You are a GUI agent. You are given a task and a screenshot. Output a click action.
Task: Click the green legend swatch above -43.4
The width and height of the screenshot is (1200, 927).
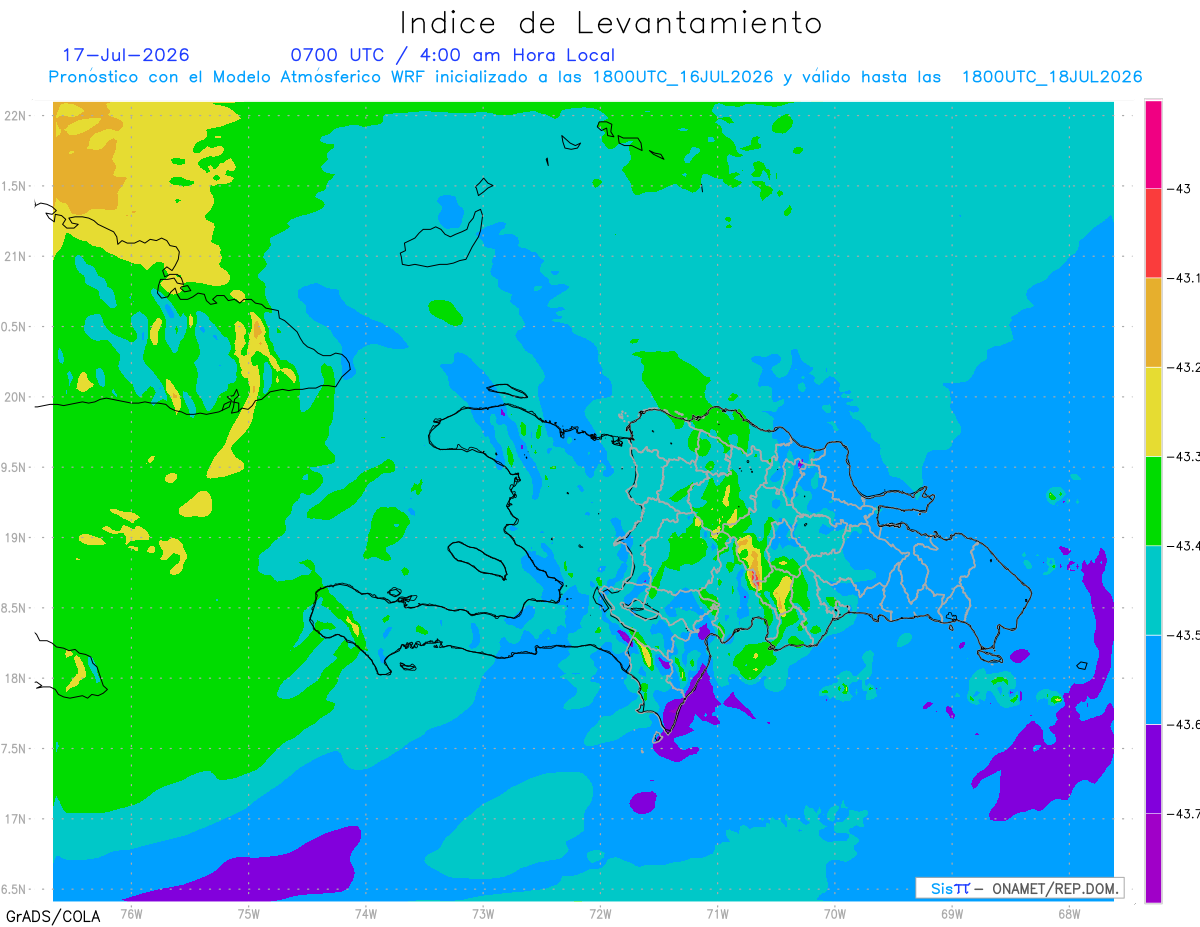[x=1153, y=500]
